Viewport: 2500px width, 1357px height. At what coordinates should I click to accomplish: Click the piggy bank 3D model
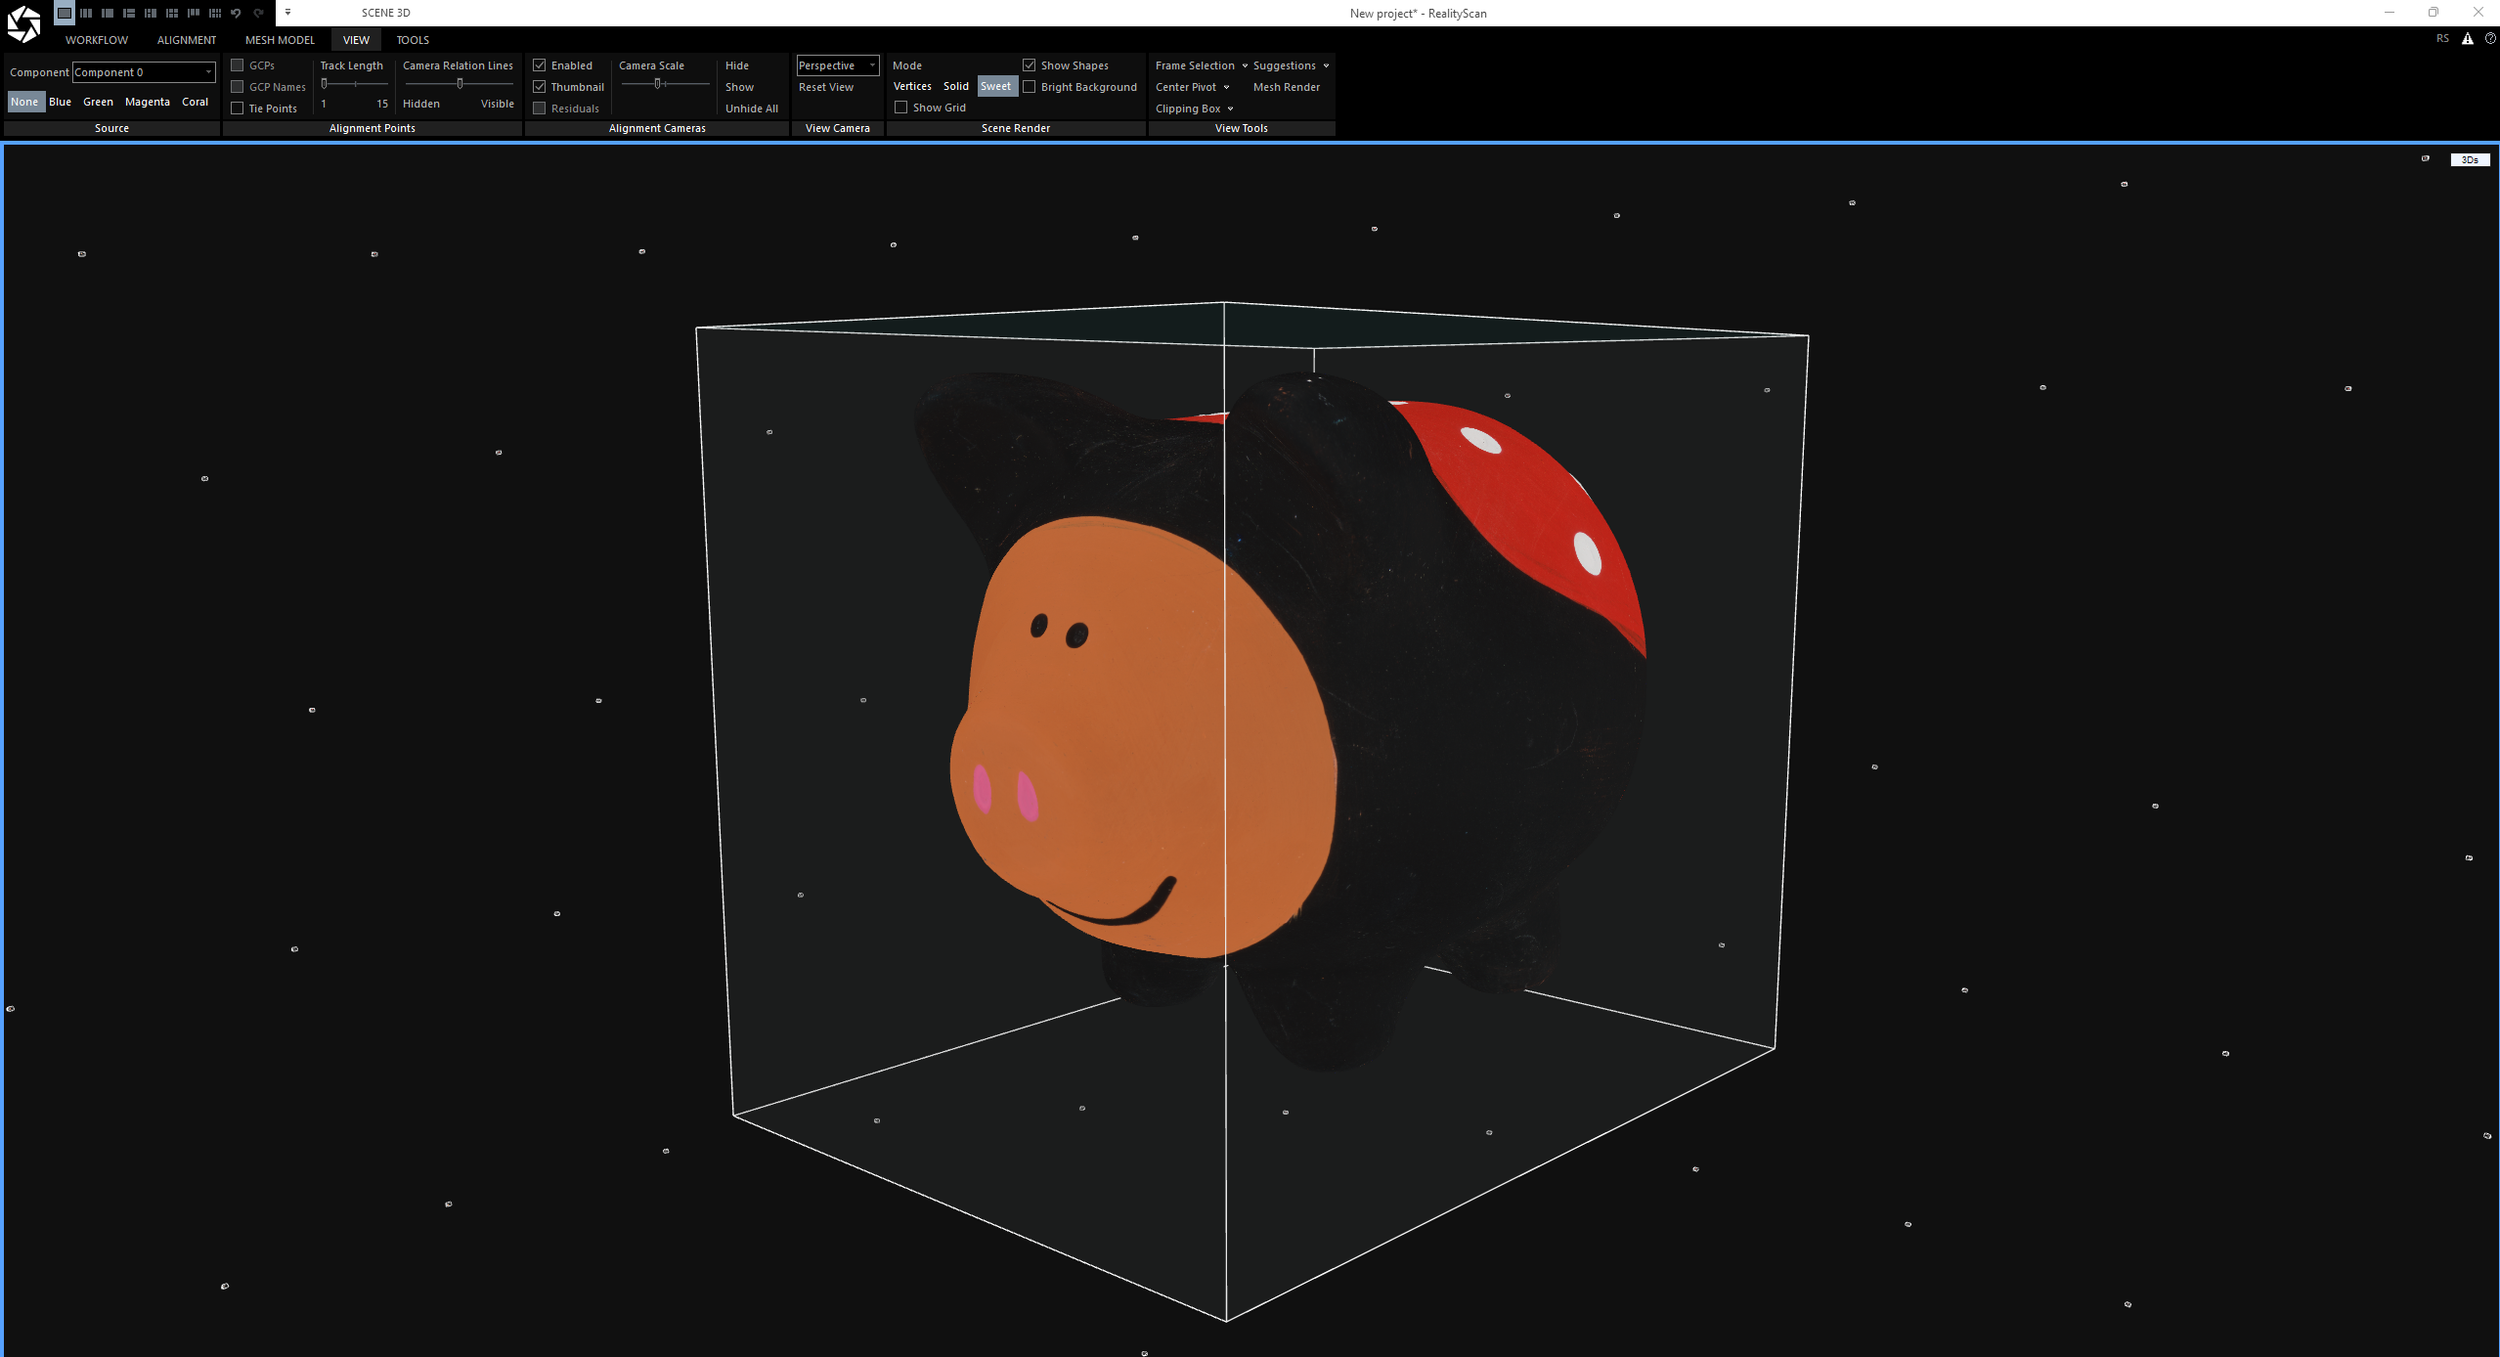click(x=1280, y=720)
